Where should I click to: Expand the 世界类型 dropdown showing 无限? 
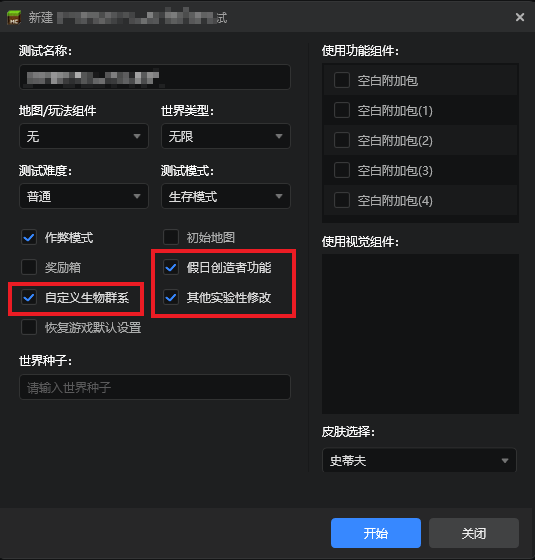point(226,136)
